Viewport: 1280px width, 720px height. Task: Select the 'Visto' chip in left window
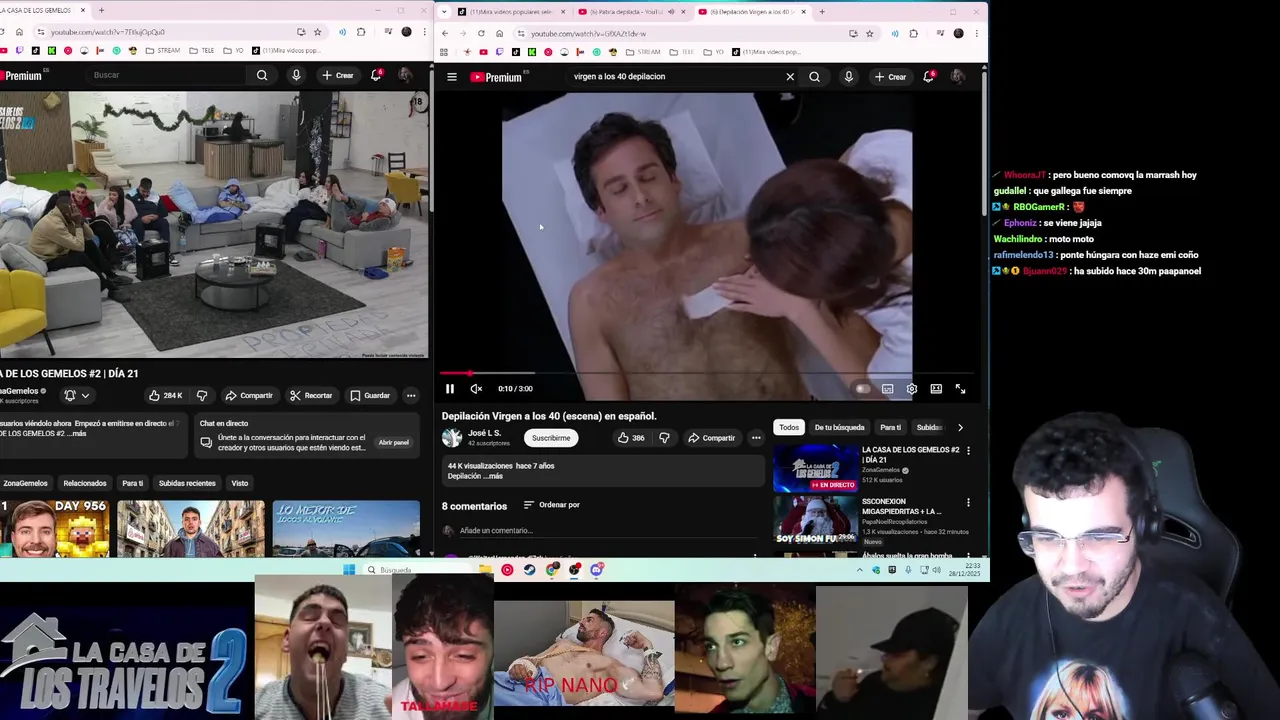point(240,484)
